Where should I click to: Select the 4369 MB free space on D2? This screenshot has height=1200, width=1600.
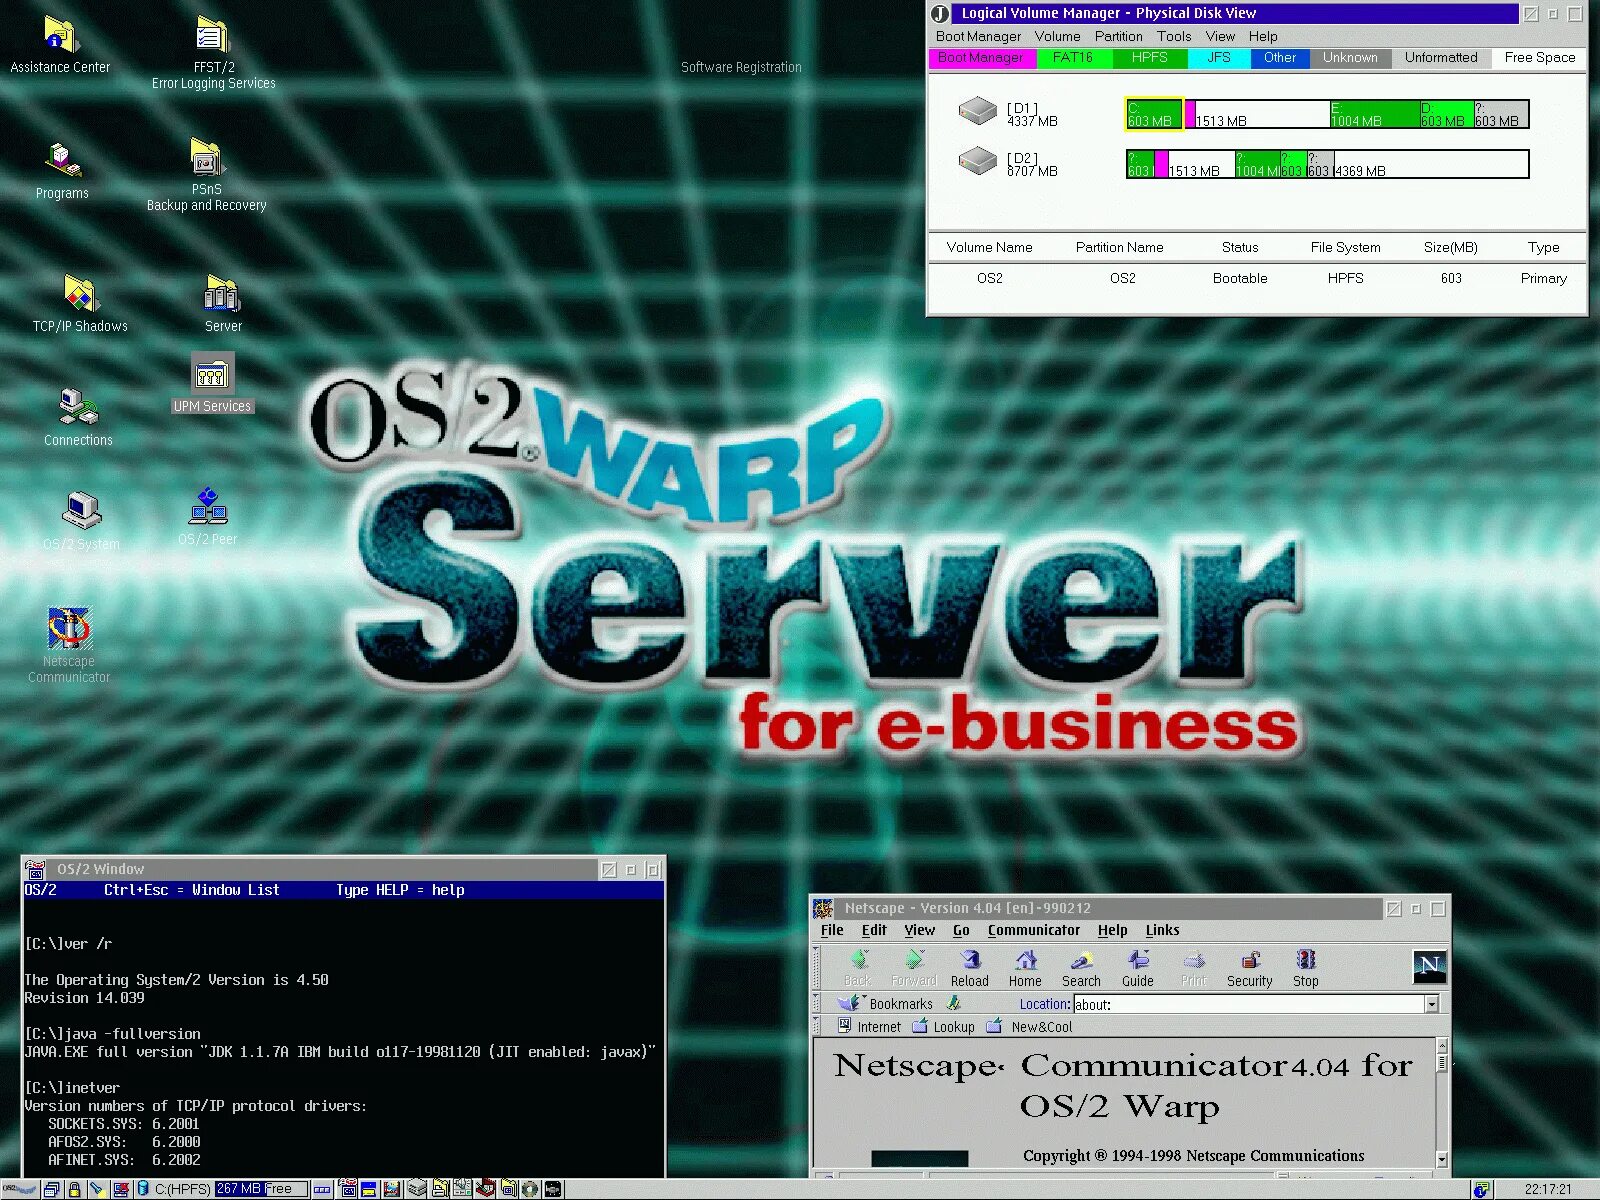point(1430,164)
